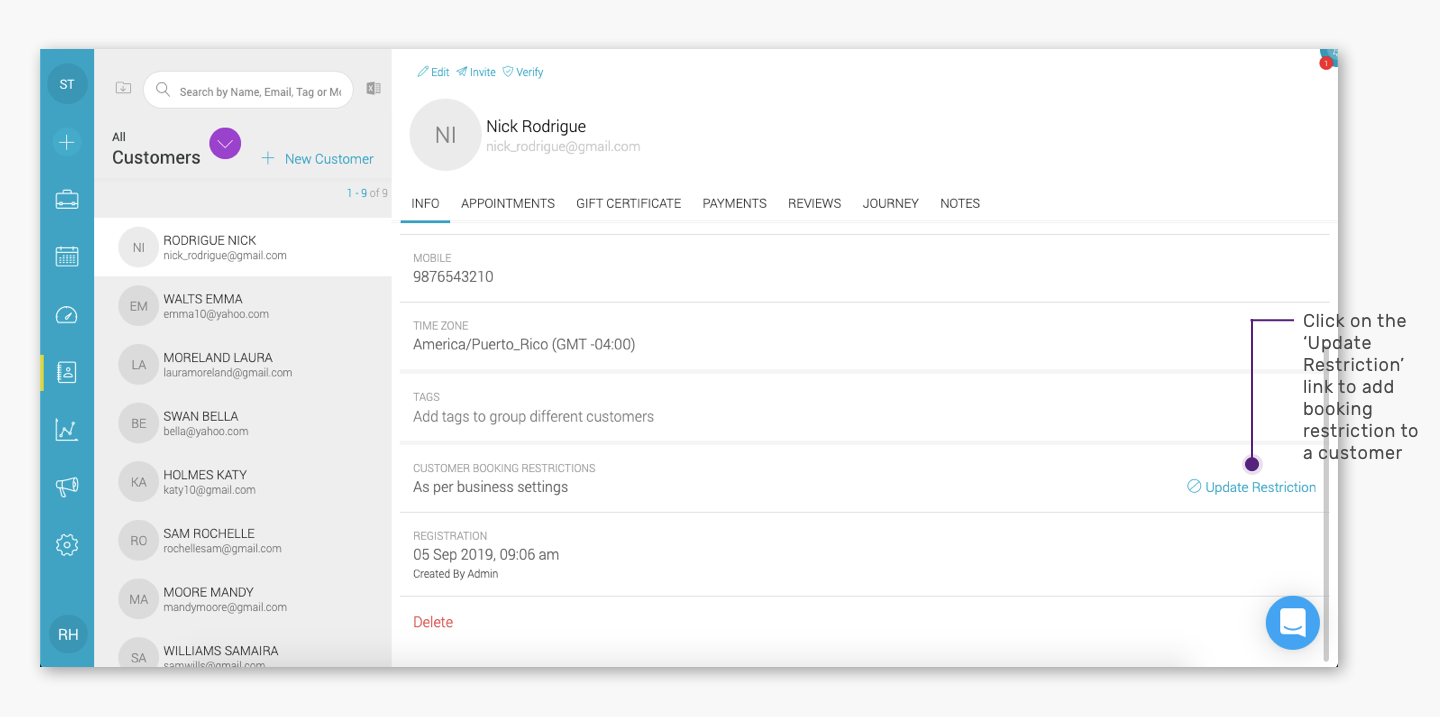Select Walts Emma in customer list
Viewport: 1440px width, 718px height.
pos(243,306)
